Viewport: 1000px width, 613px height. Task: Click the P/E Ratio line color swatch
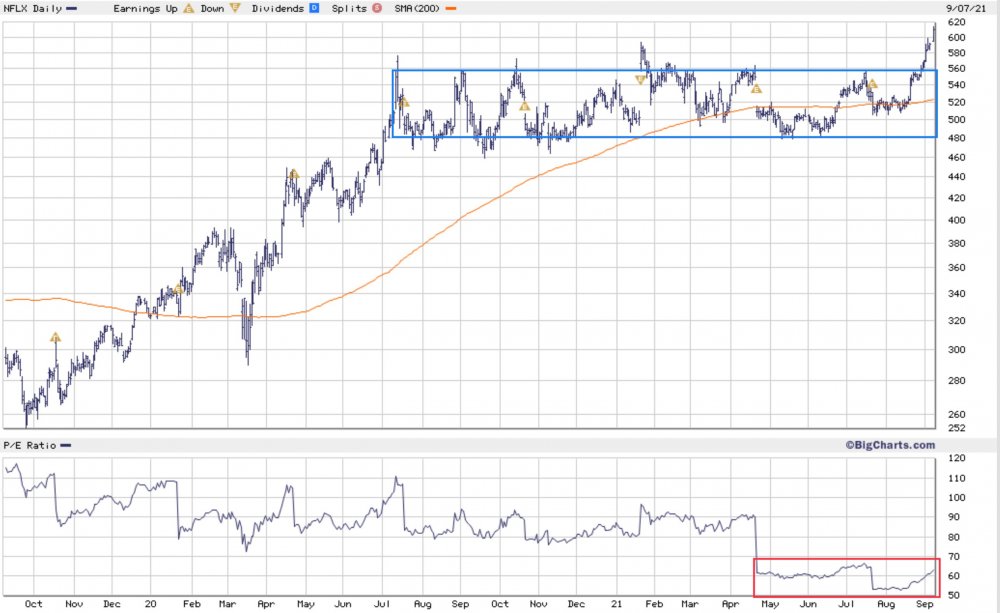point(66,445)
